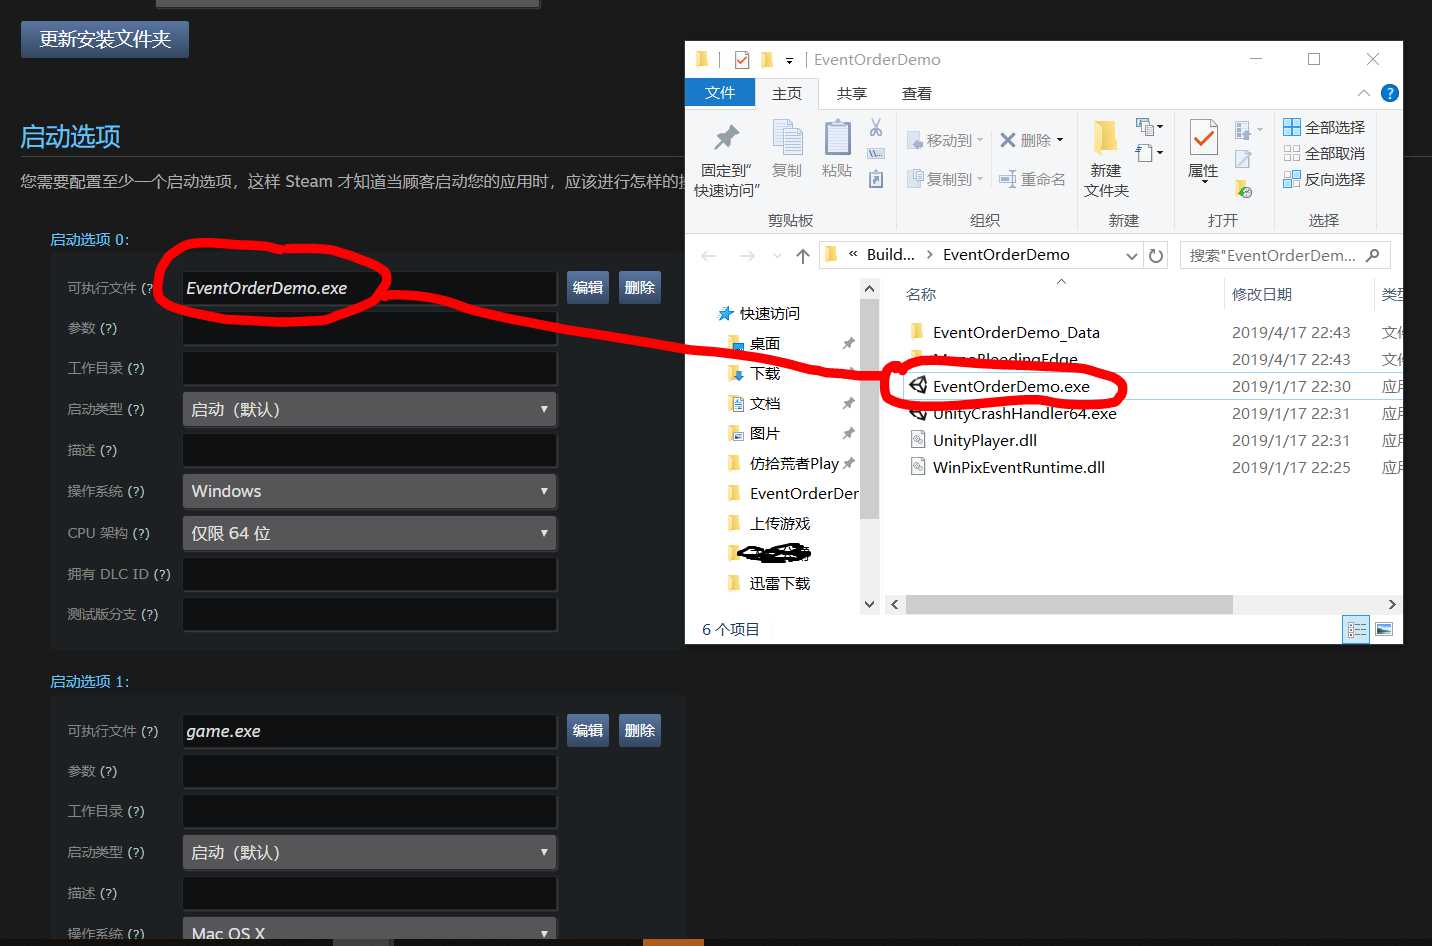Click 删除 for launch option 1
The width and height of the screenshot is (1432, 946).
[640, 731]
